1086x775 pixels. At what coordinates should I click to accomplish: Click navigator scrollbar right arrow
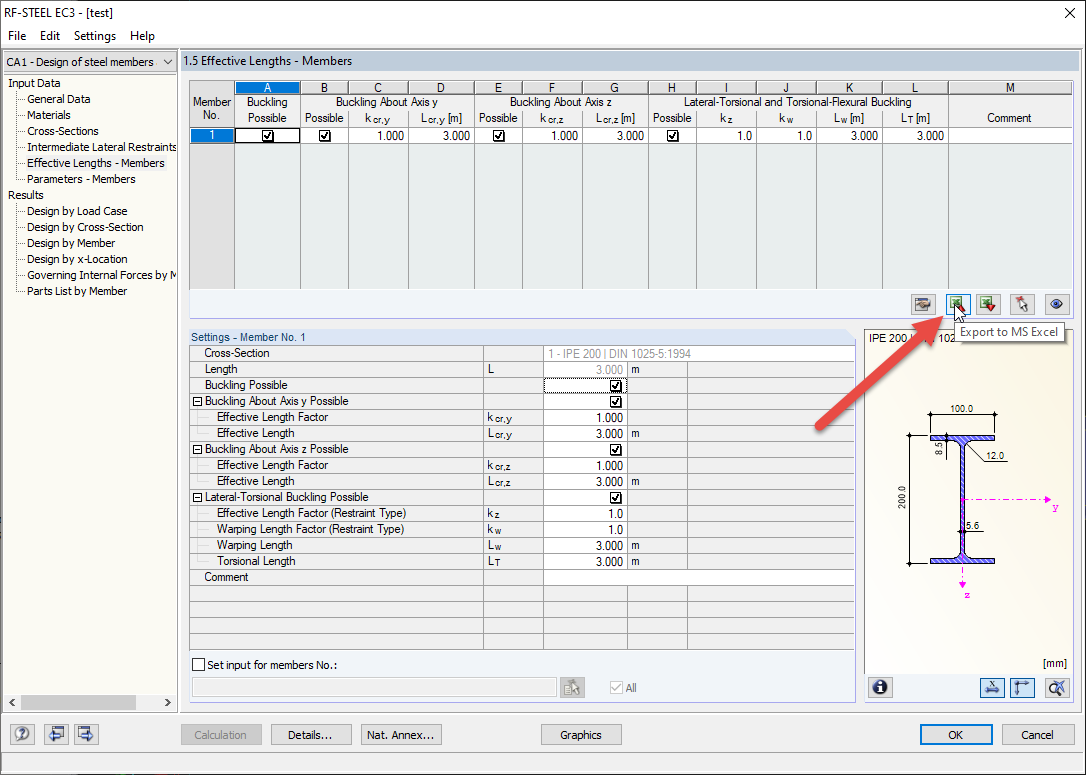168,702
